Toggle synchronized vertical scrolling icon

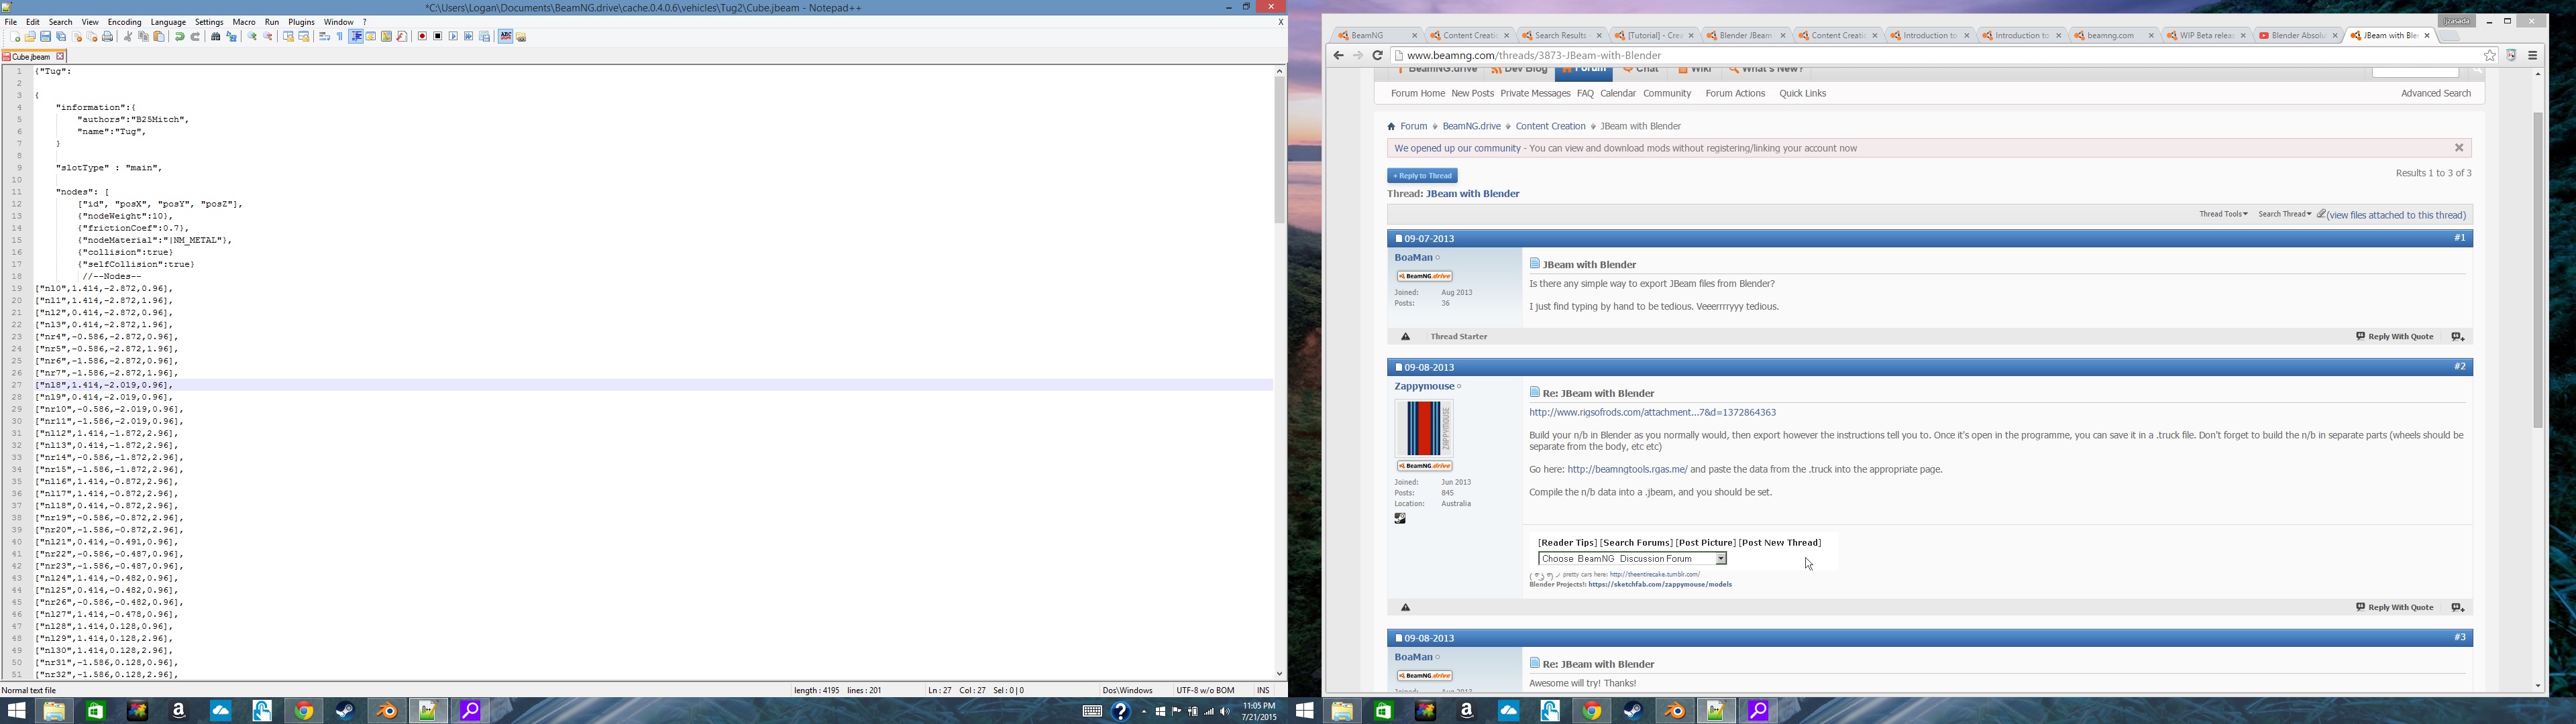(x=289, y=37)
